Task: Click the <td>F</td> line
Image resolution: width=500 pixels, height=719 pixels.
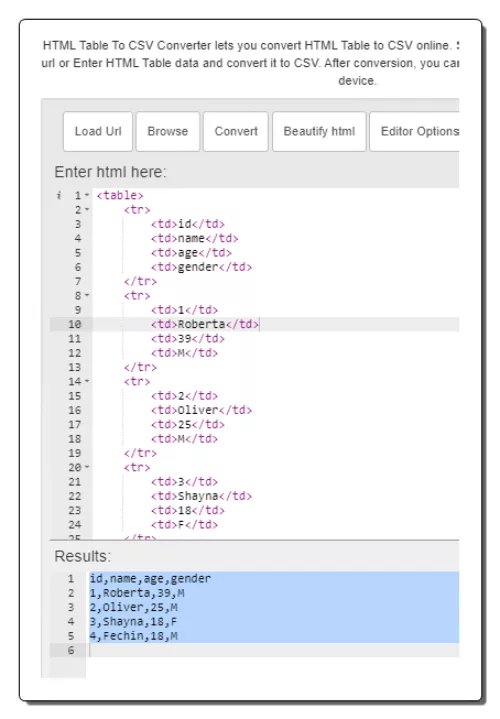Action: tap(184, 525)
